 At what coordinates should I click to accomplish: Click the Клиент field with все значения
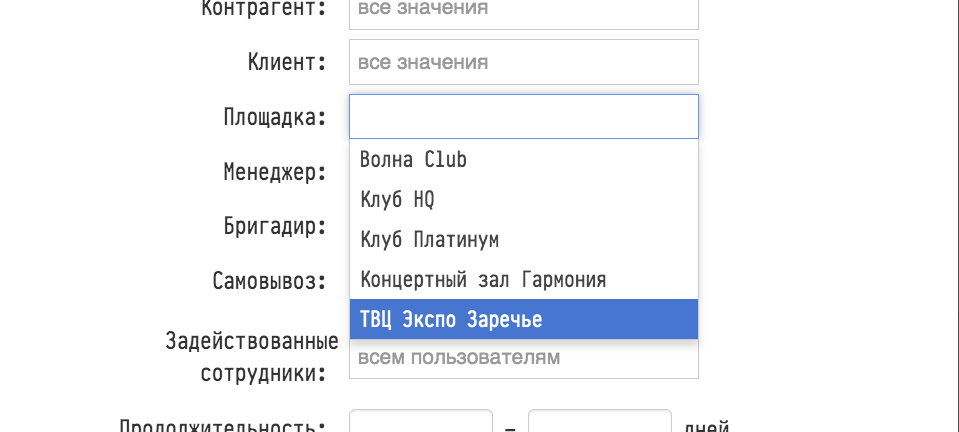click(523, 62)
